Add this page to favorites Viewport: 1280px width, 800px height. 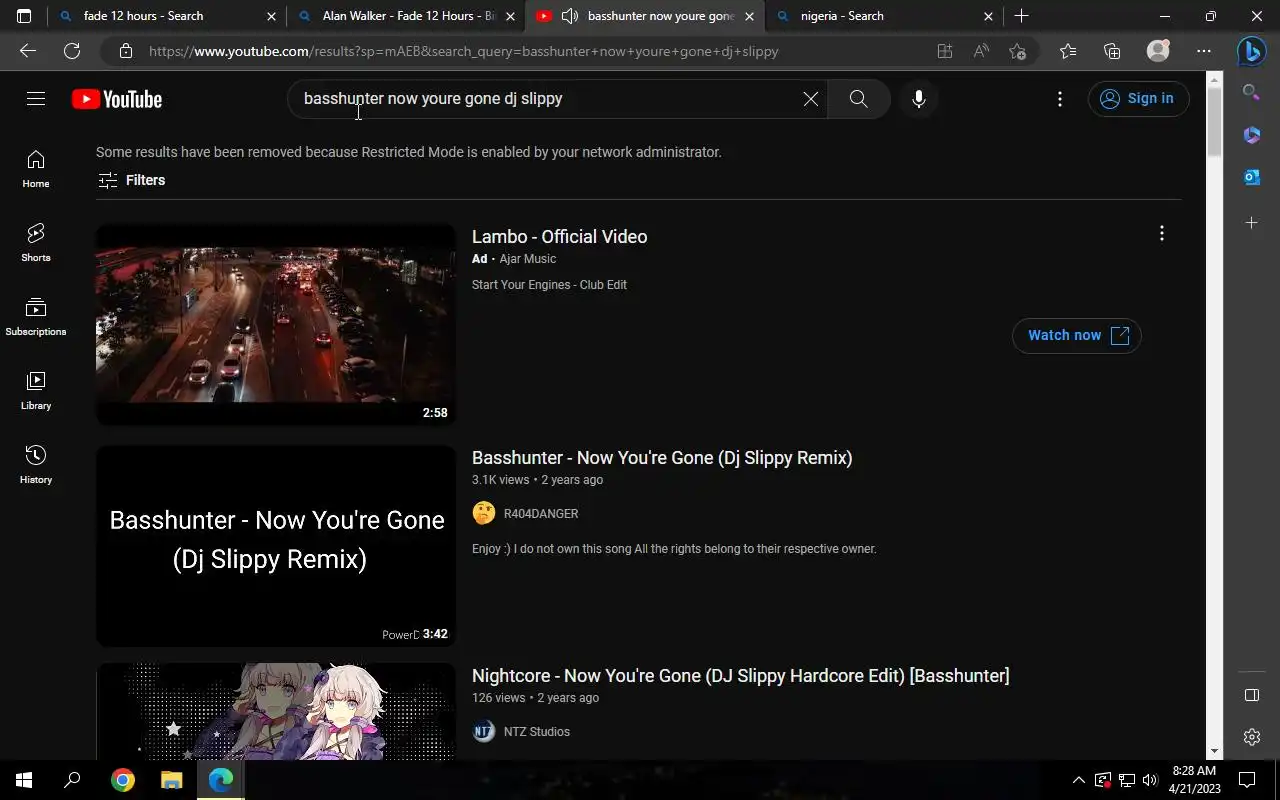click(1017, 51)
